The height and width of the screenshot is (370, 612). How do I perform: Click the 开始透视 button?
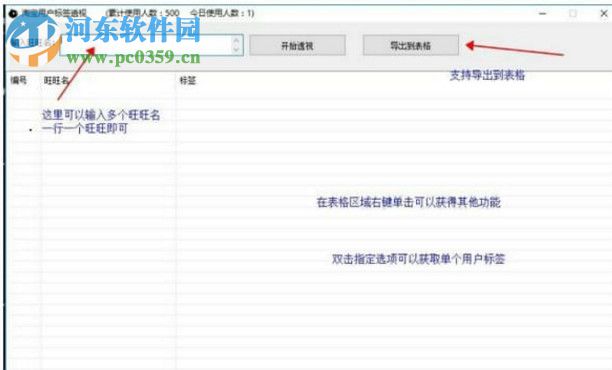[x=297, y=45]
